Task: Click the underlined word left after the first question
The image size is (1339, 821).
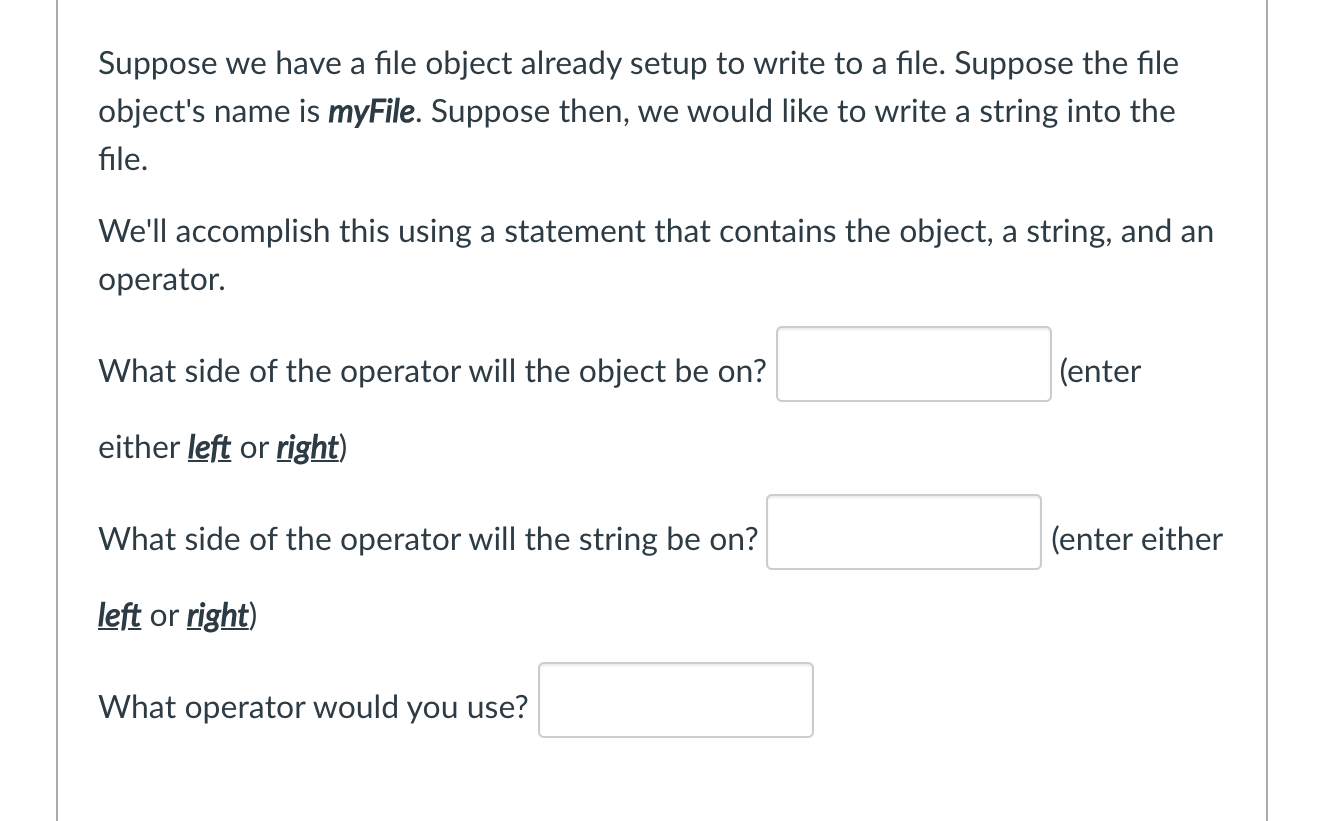Action: (x=209, y=447)
